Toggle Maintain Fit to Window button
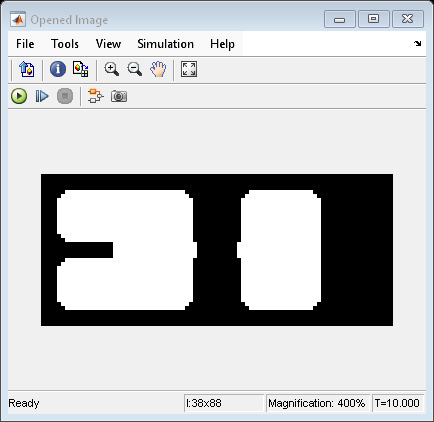 [x=189, y=69]
